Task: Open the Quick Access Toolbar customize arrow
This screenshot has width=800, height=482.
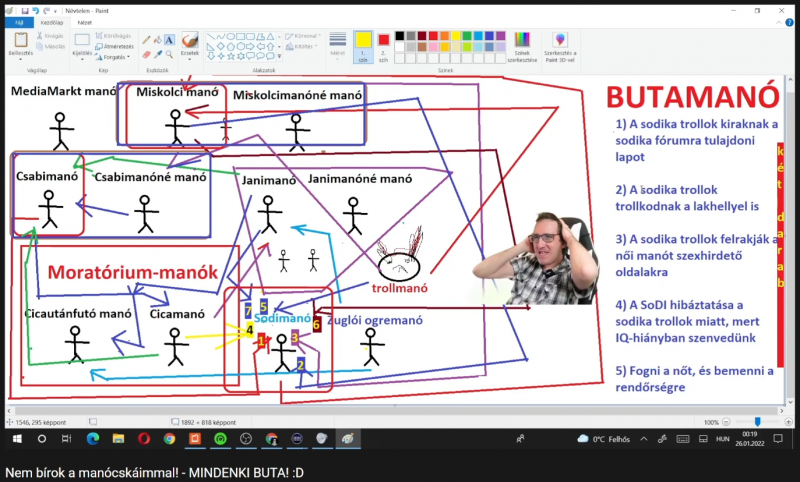Action: [56, 10]
